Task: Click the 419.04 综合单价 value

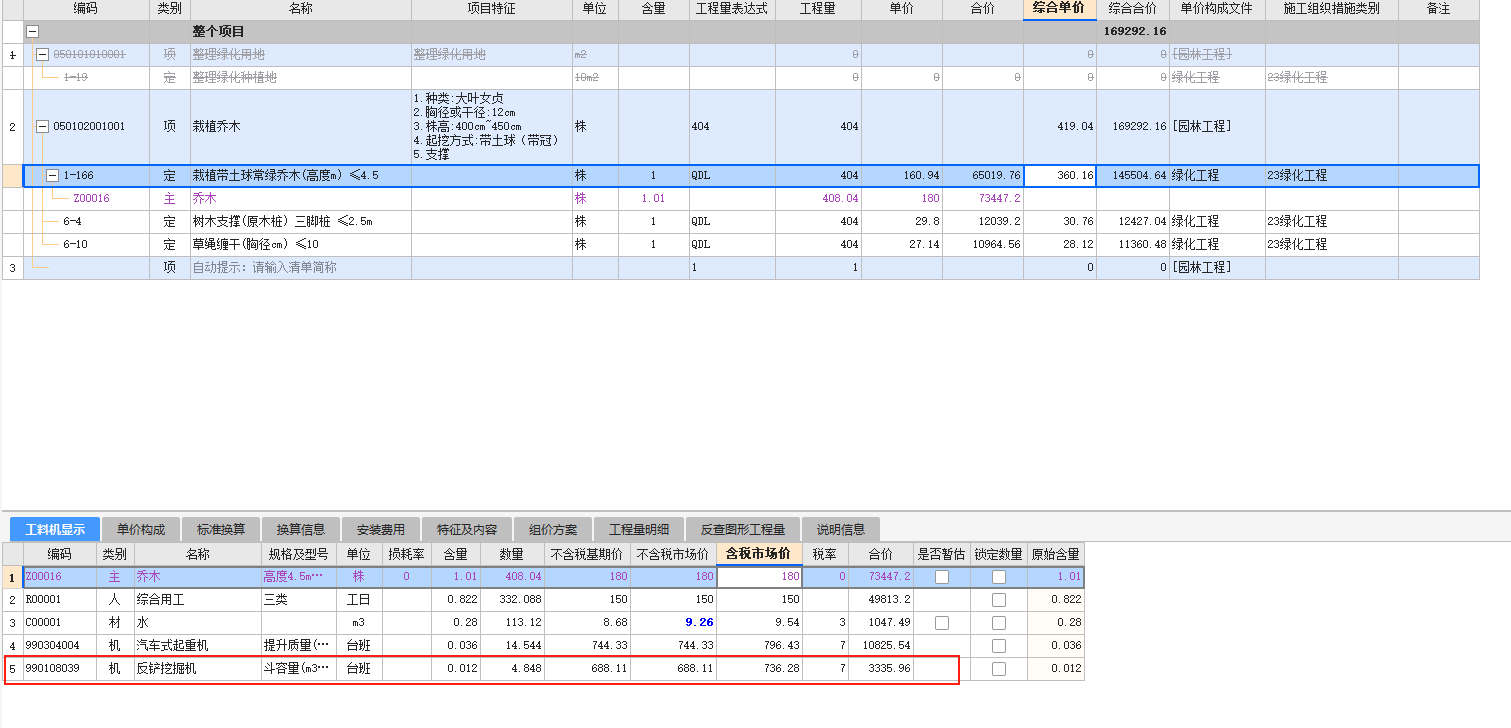Action: tap(1075, 127)
